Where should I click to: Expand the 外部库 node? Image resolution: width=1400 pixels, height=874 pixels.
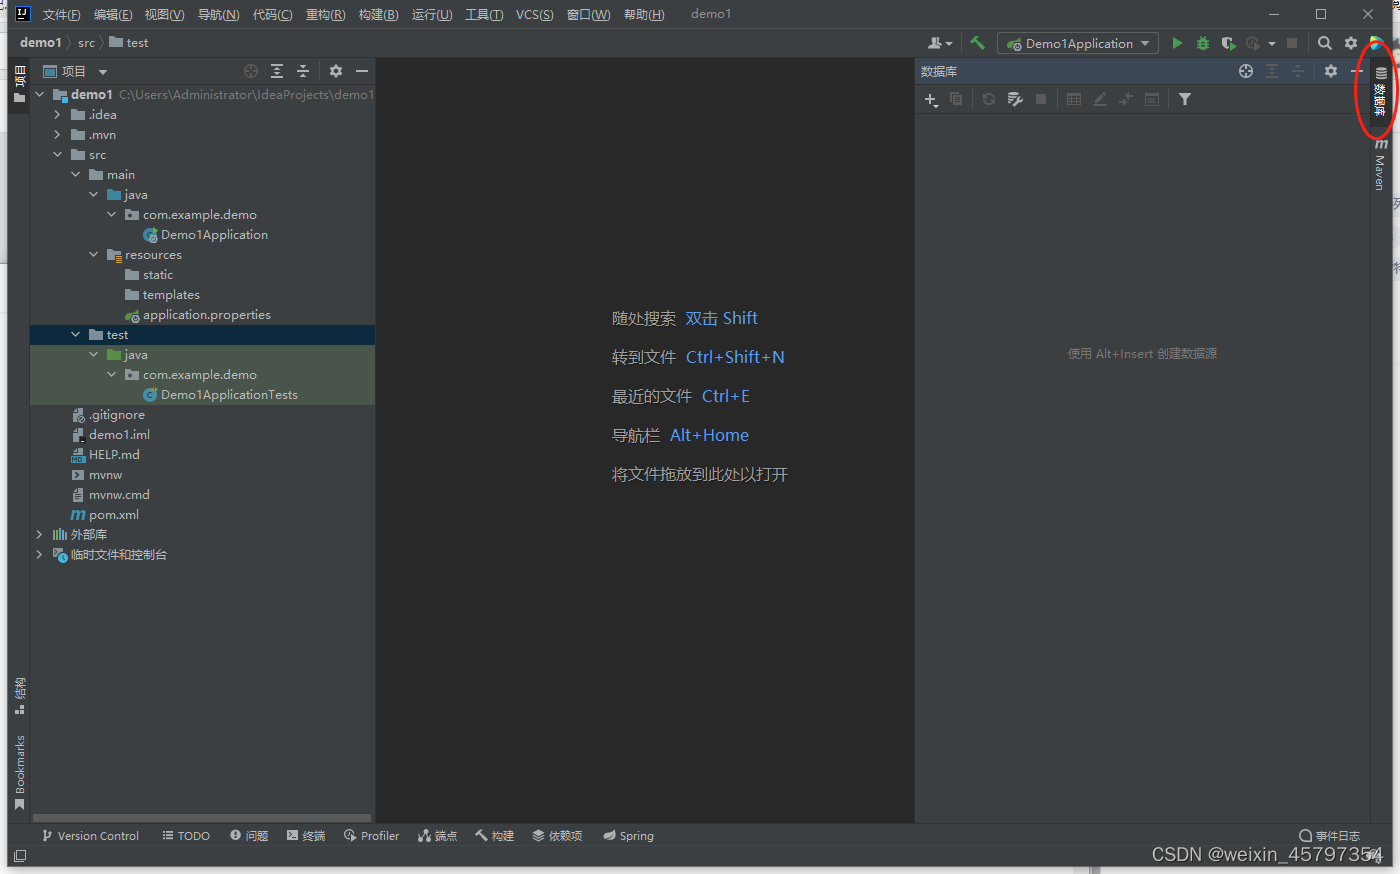(x=39, y=534)
